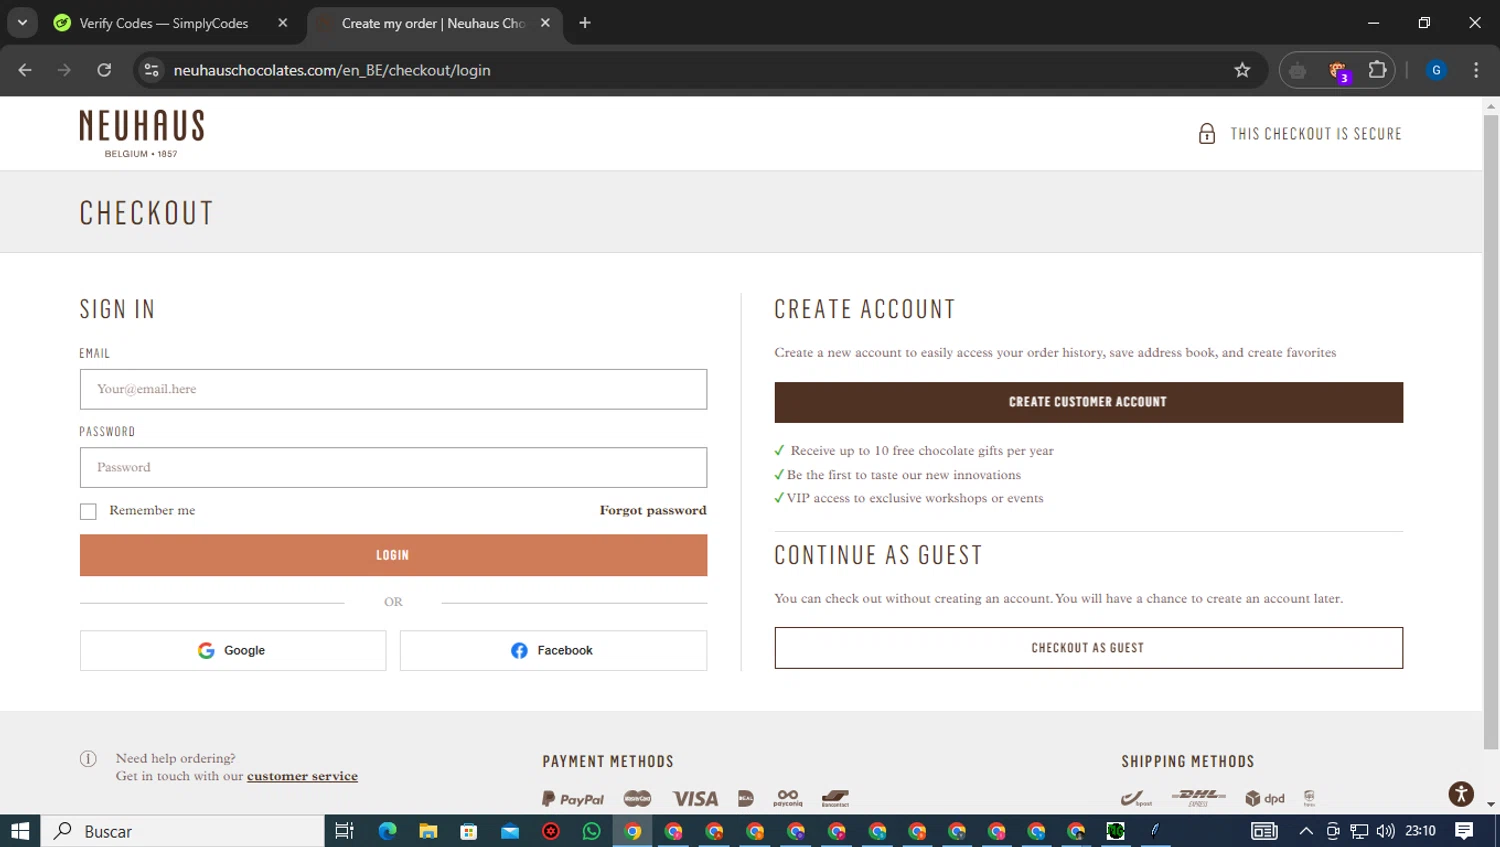1500x847 pixels.
Task: Open the Mail app from the taskbar
Action: pyautogui.click(x=510, y=831)
